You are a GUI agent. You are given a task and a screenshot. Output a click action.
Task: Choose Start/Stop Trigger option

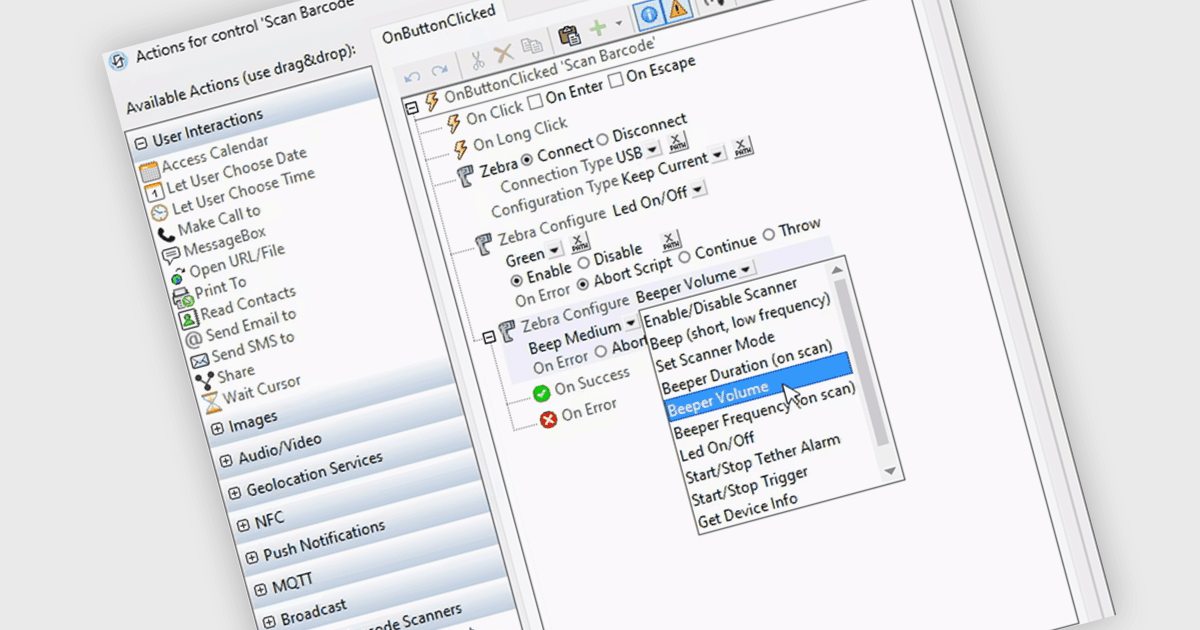point(749,484)
